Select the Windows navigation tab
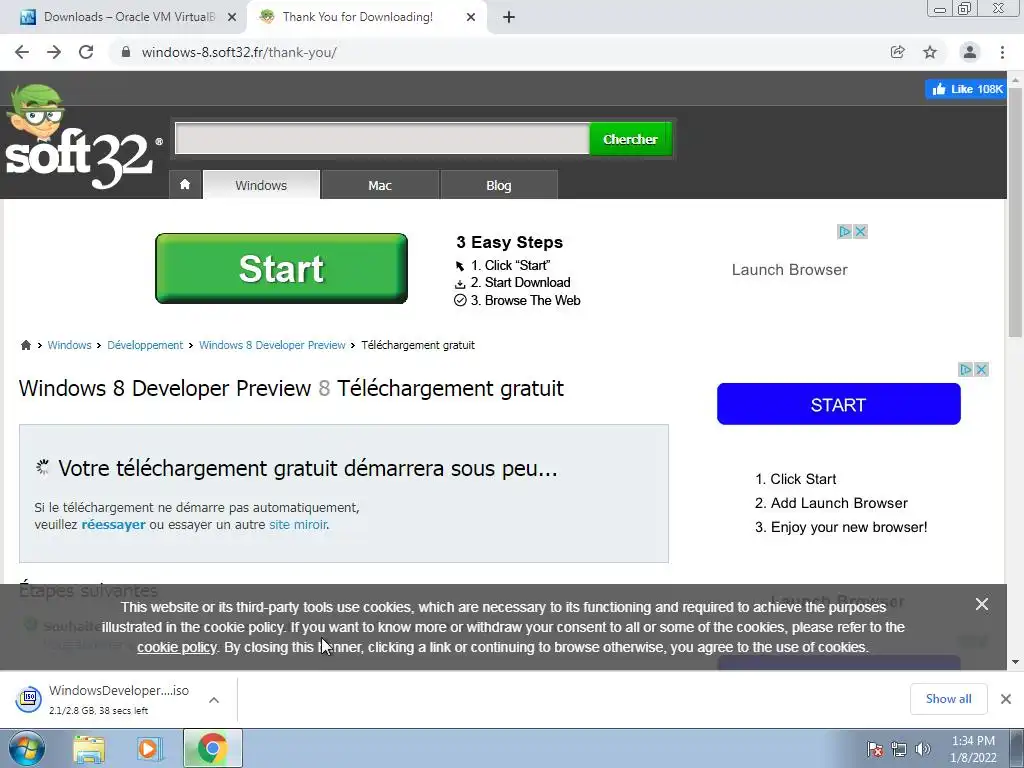This screenshot has height=768, width=1024. pyautogui.click(x=261, y=185)
